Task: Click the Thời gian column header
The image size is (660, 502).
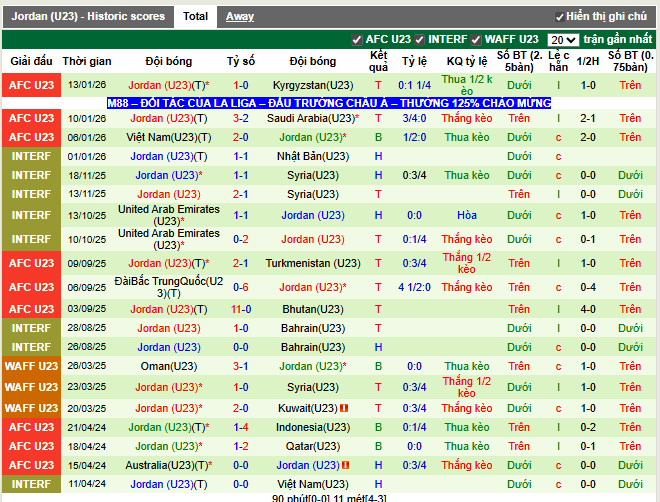Action: 87,61
